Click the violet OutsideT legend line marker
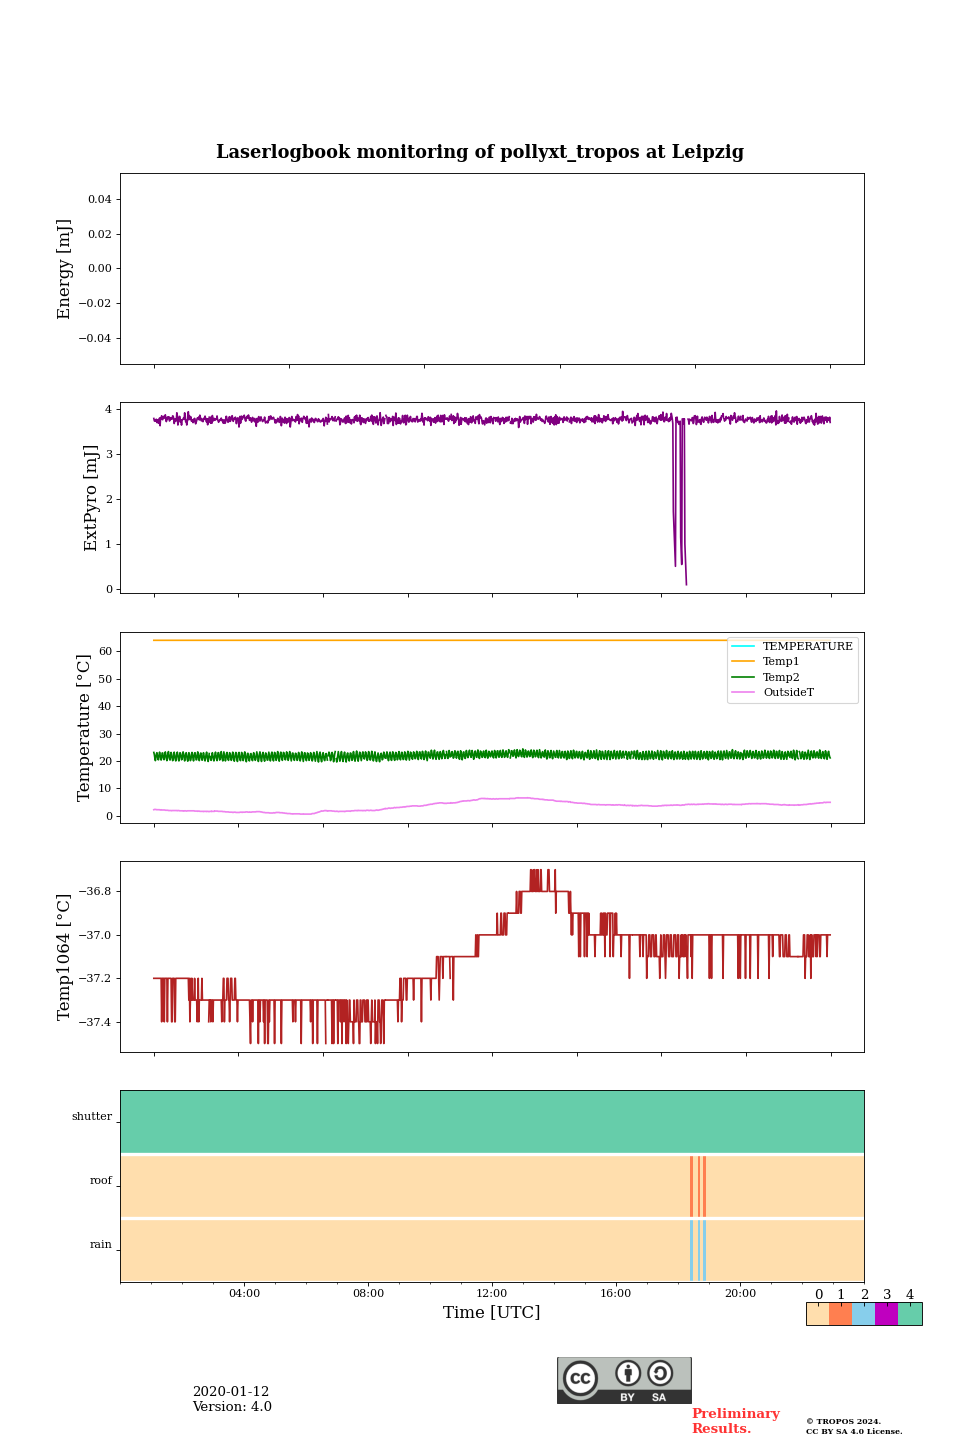 (x=743, y=693)
